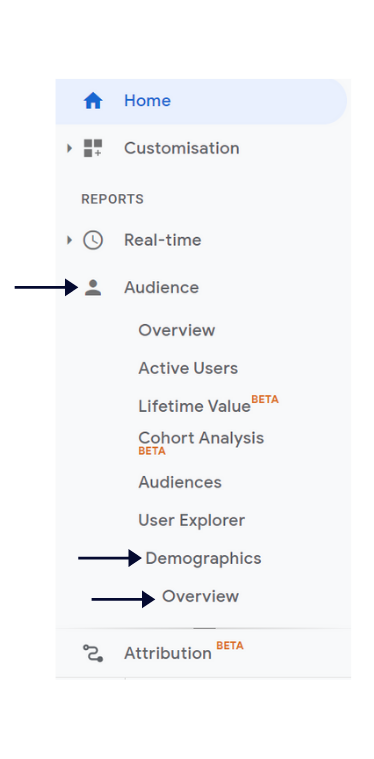This screenshot has height=759, width=374.
Task: Open the Audiences report
Action: click(180, 482)
